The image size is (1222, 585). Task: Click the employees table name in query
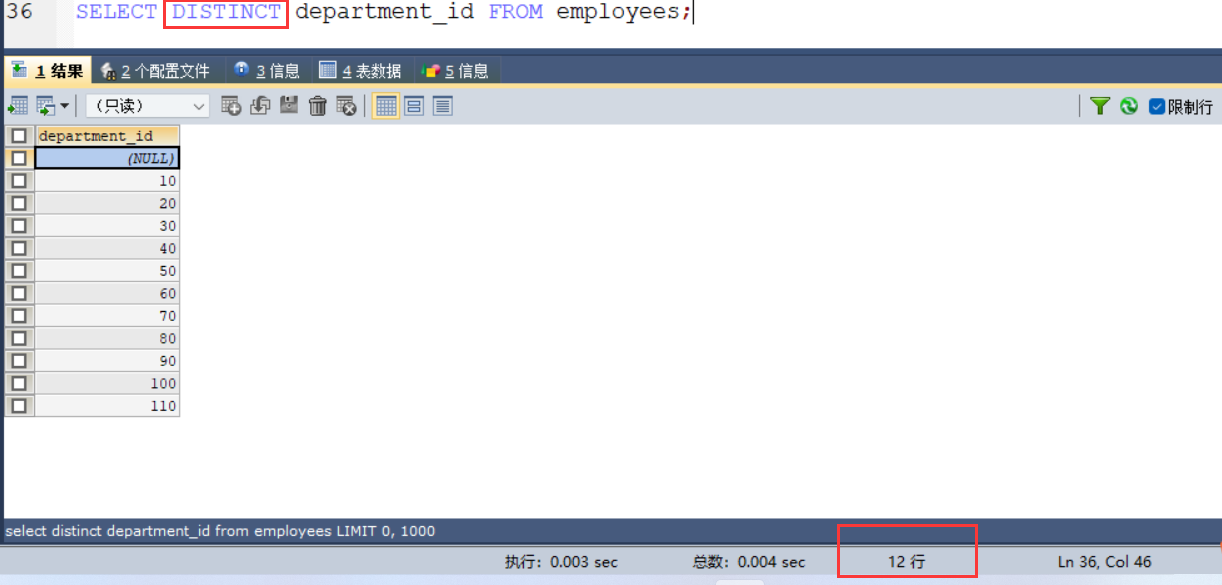(620, 12)
